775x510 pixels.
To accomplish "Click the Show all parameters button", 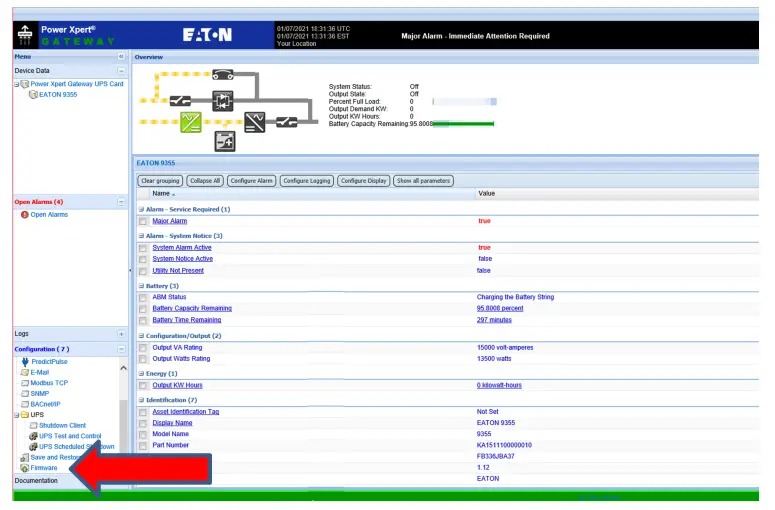I will pyautogui.click(x=423, y=181).
